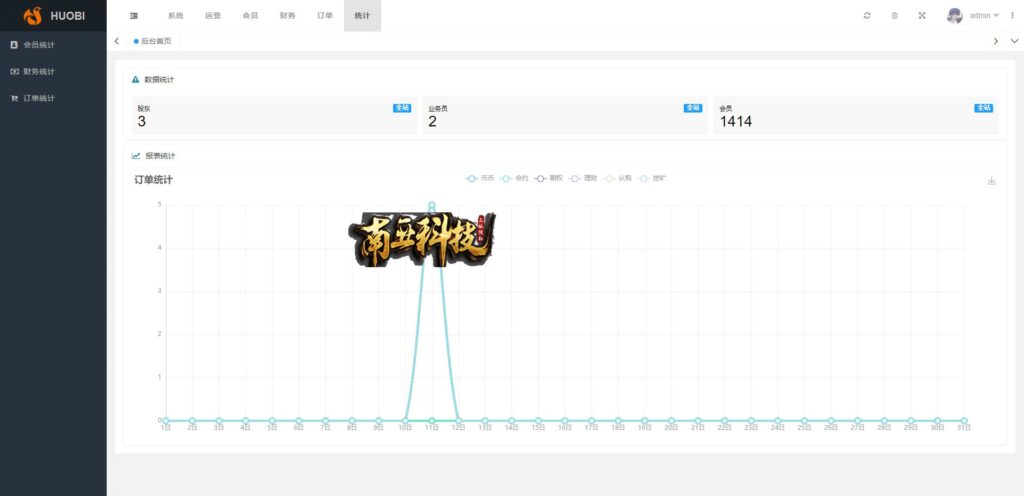Click the data point above 10日
This screenshot has width=1024, height=496.
405,420
